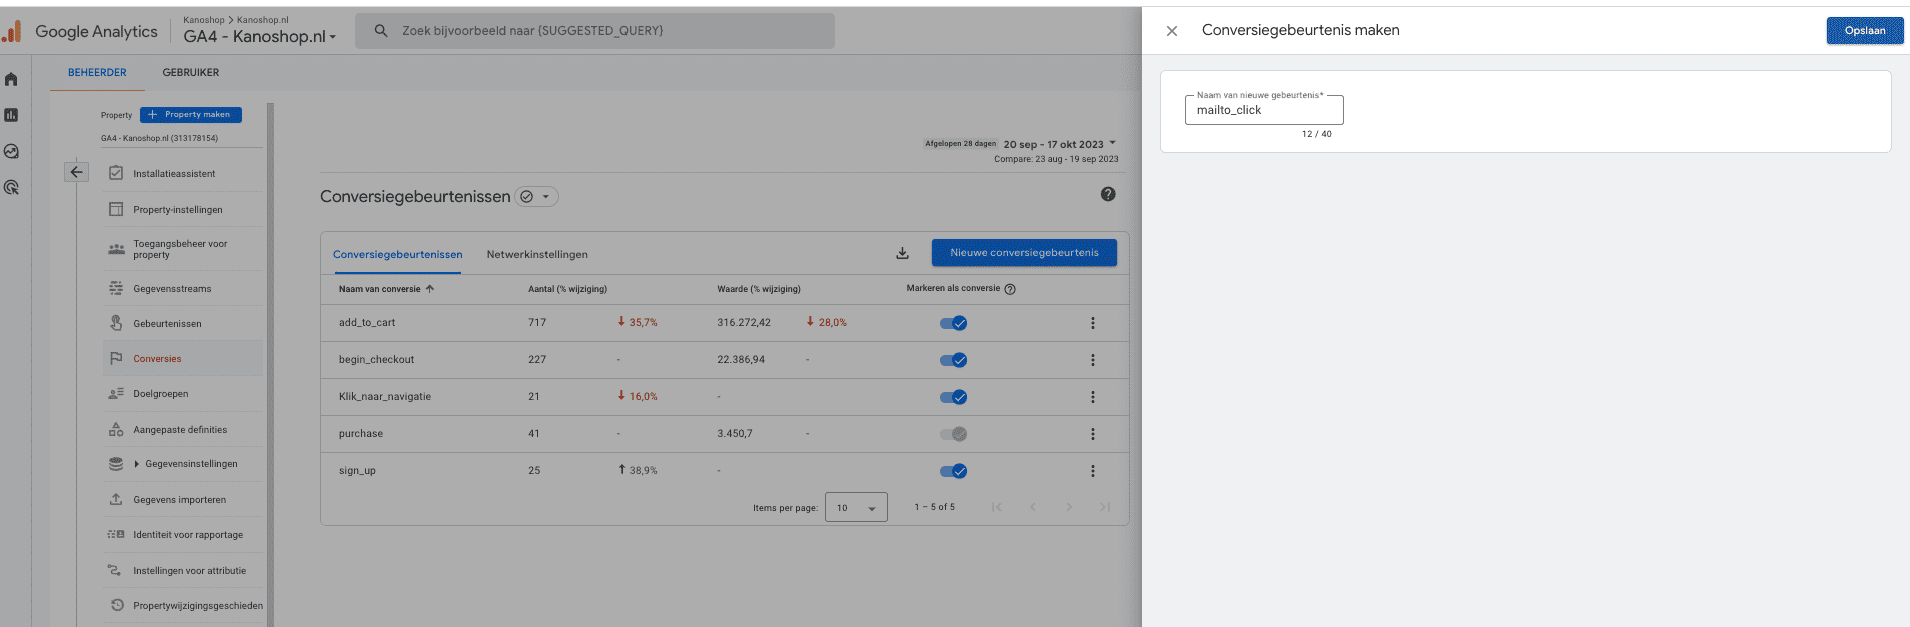The image size is (1910, 627).
Task: Open the Doelgroepen menu item
Action: (183, 393)
